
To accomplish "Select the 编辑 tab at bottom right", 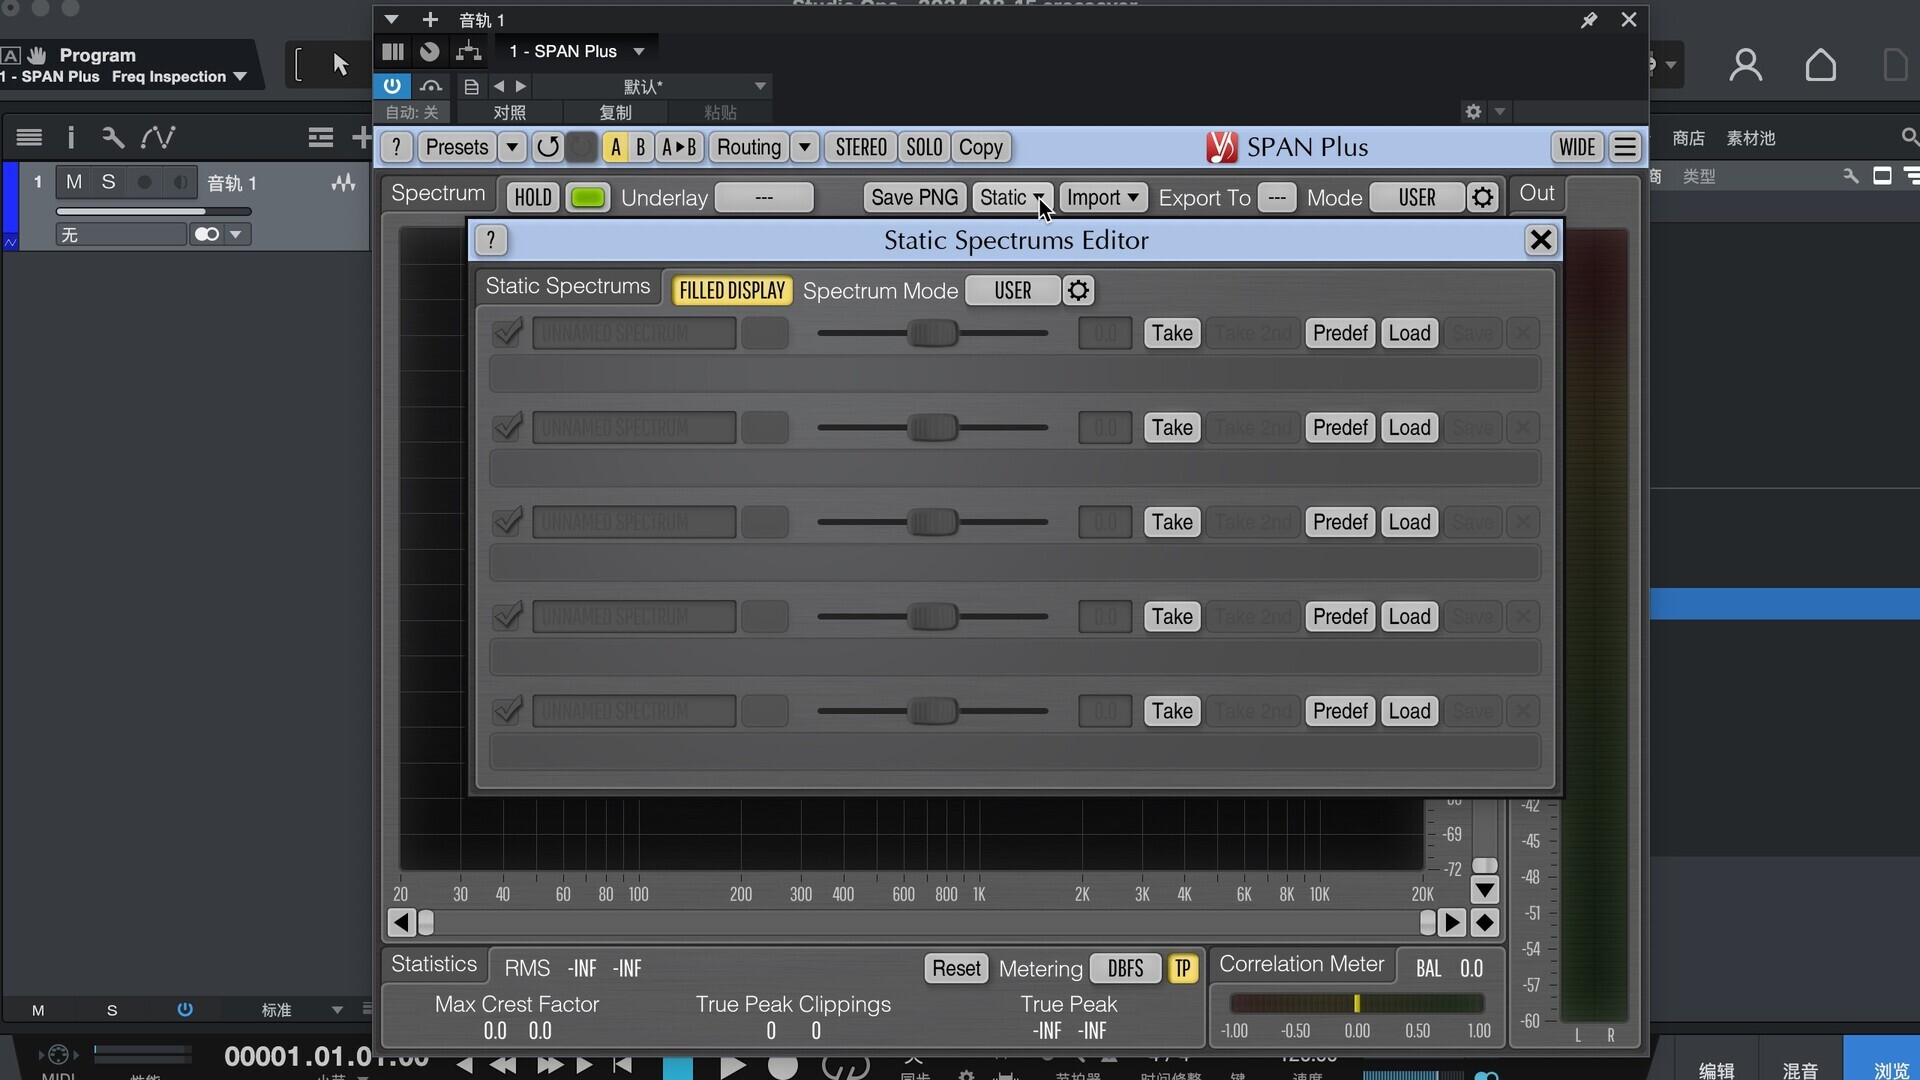I will pyautogui.click(x=1716, y=1070).
